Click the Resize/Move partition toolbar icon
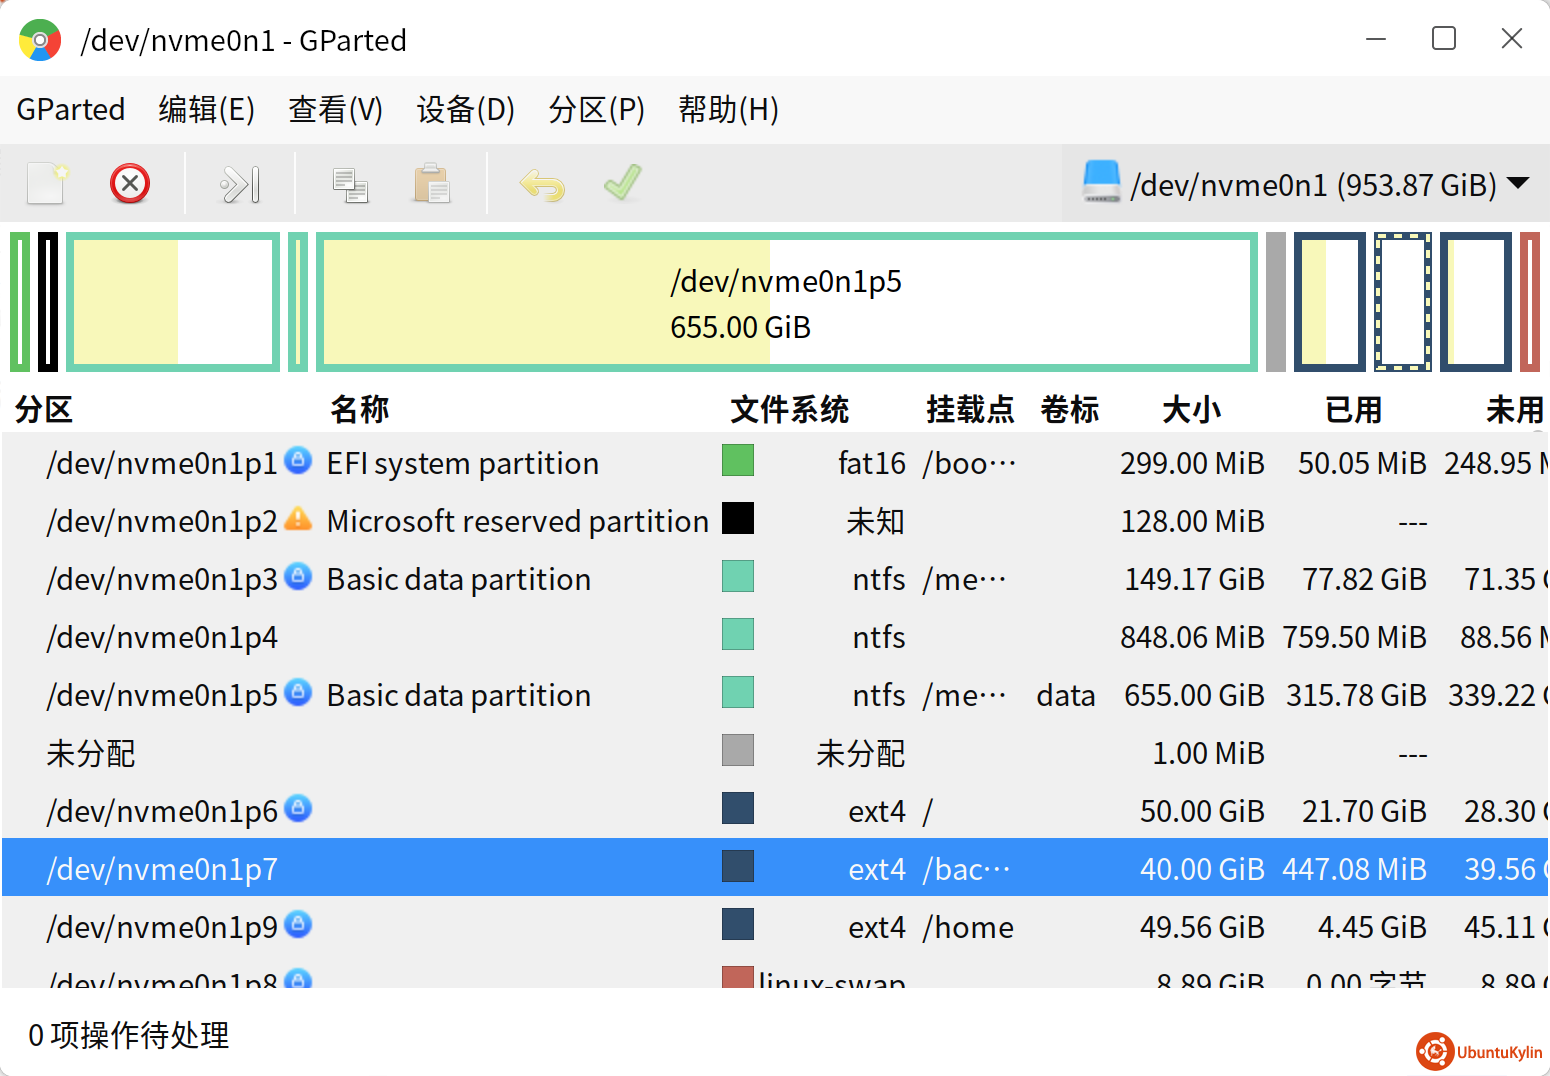 (x=240, y=184)
